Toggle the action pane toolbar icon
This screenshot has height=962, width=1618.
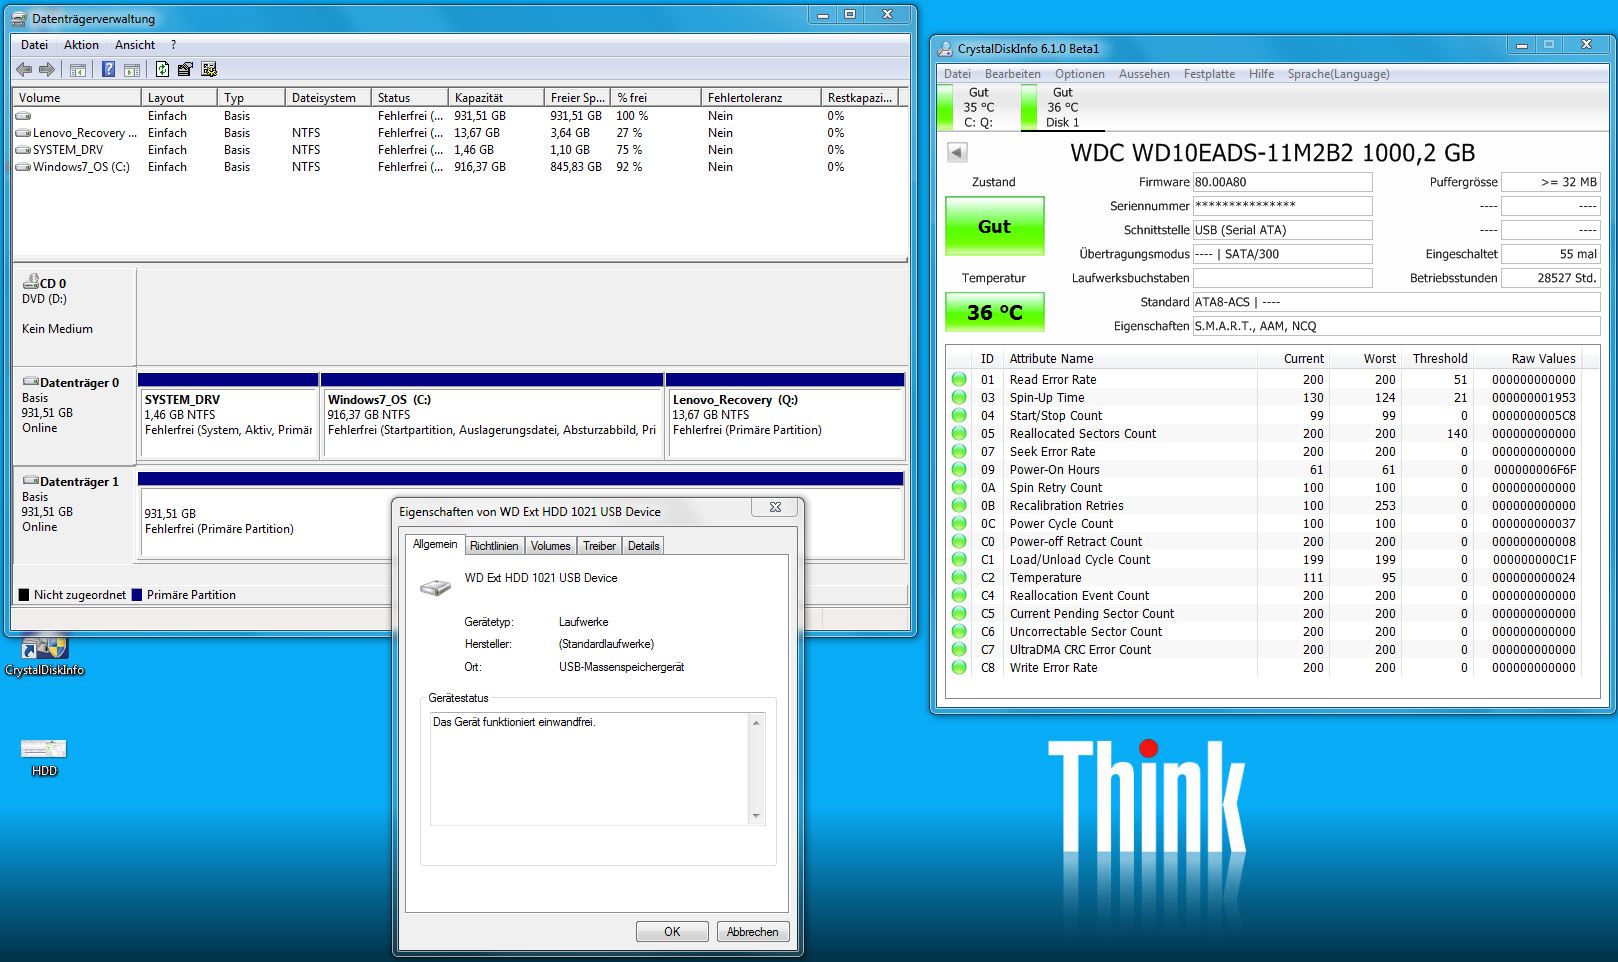click(x=132, y=69)
